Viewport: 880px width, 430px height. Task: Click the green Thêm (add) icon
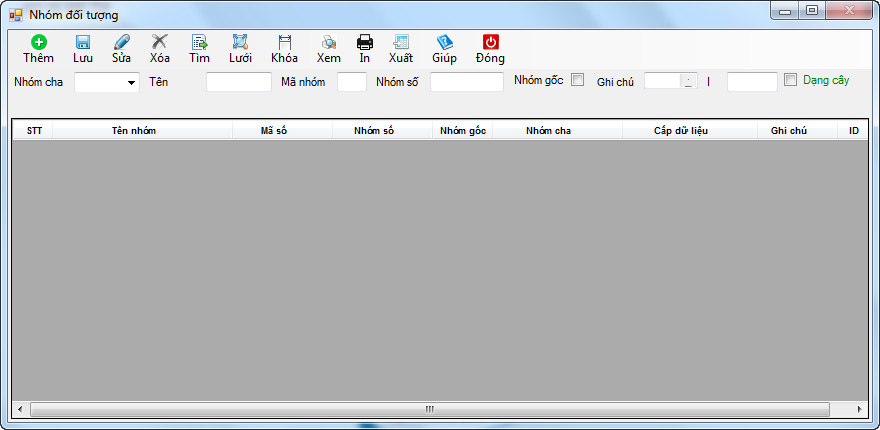(x=39, y=42)
